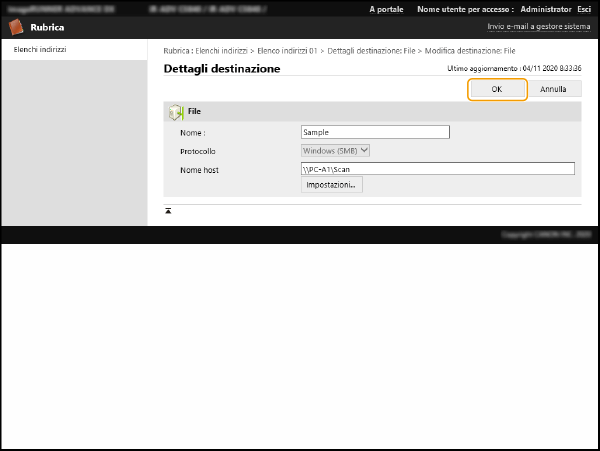Screen dimensions: 600x451
Task: Log out using the Esci link
Action: [584, 8]
